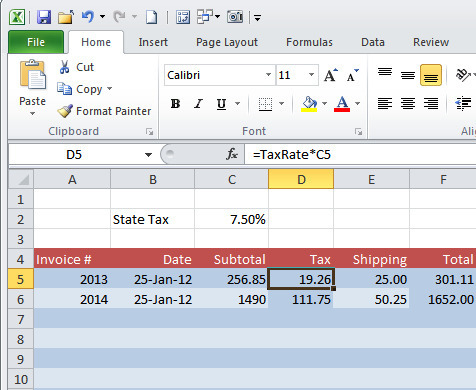This screenshot has width=476, height=390.
Task: Expand the Copy dropdown arrow
Action: 110,89
